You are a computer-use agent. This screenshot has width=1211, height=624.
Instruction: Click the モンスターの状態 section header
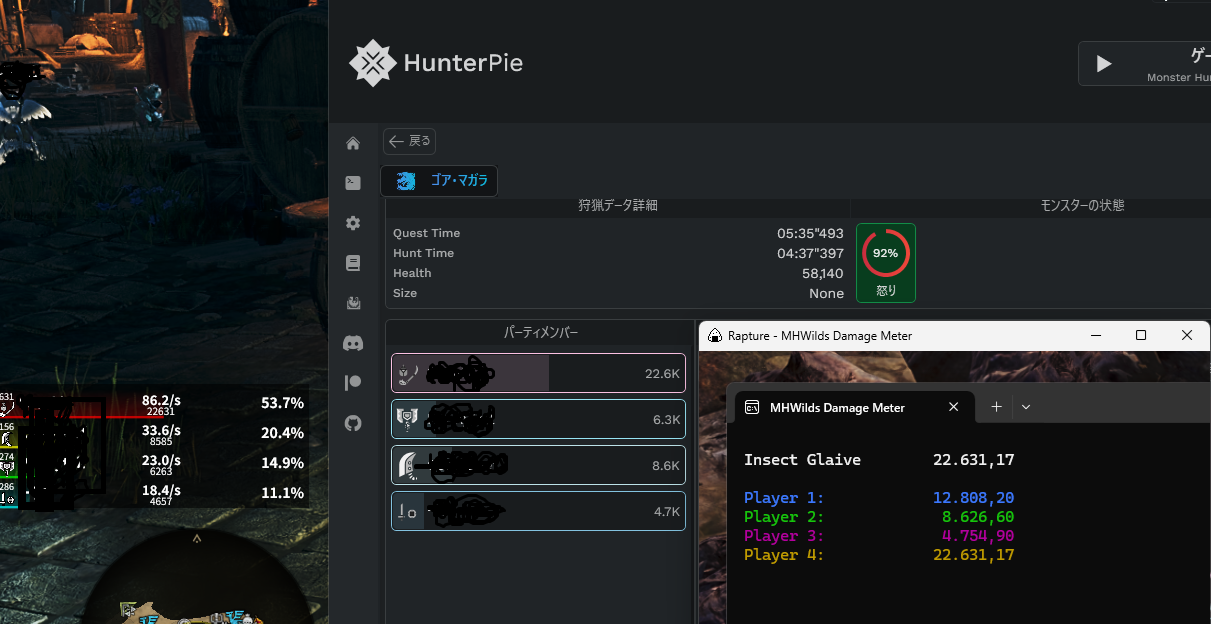pos(1083,205)
